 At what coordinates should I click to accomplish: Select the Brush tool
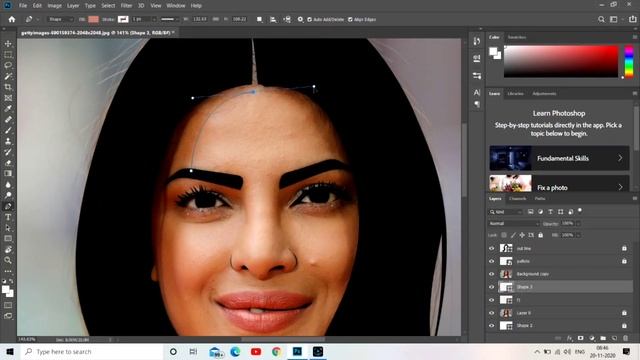(x=8, y=130)
